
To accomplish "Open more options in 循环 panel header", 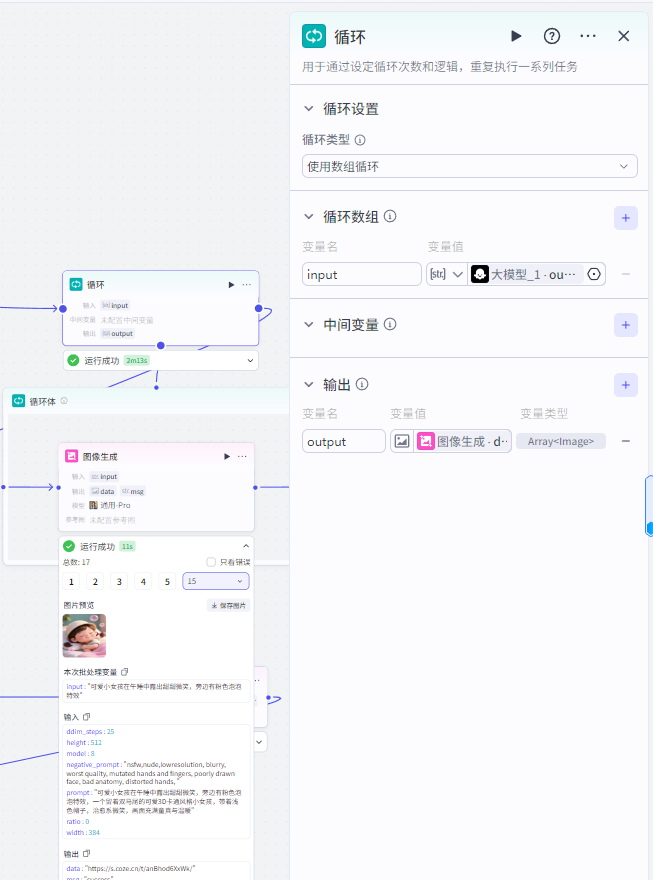I will (588, 36).
